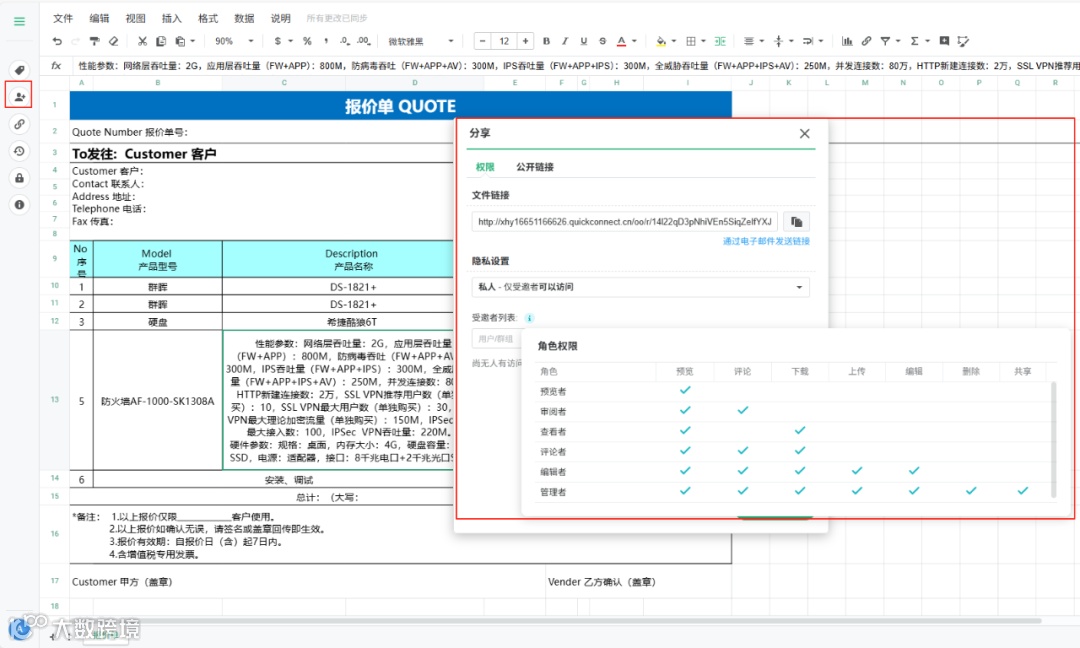Open version history clock icon in sidebar
Image resolution: width=1080 pixels, height=648 pixels.
19,151
